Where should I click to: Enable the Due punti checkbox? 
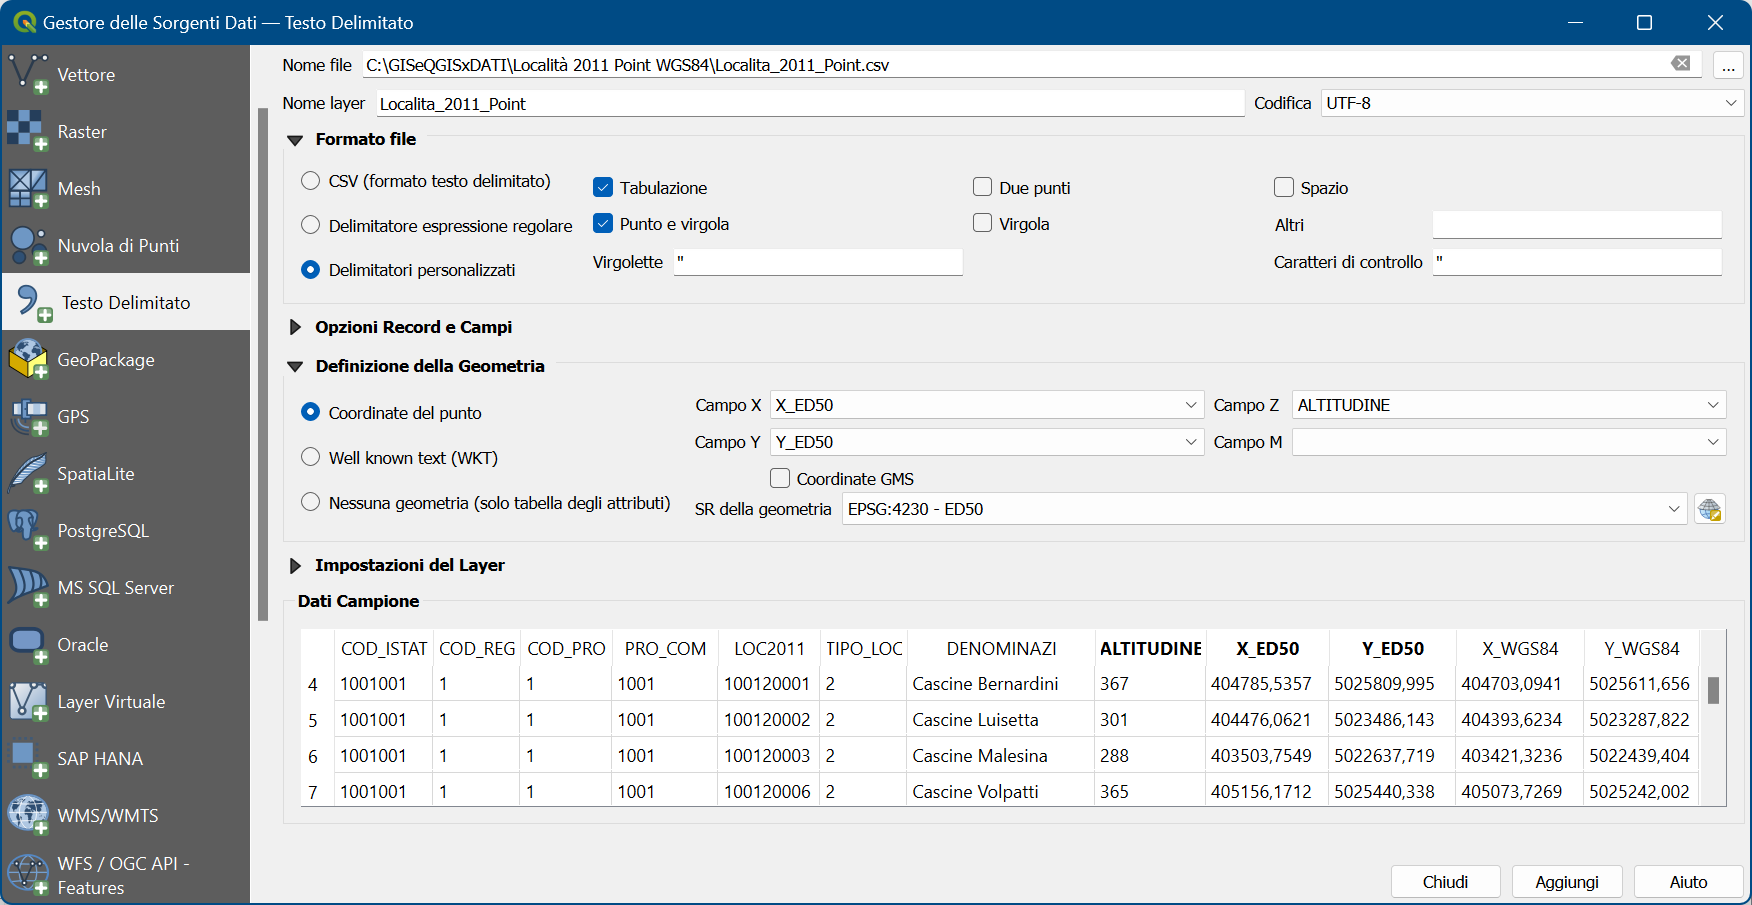click(x=983, y=187)
